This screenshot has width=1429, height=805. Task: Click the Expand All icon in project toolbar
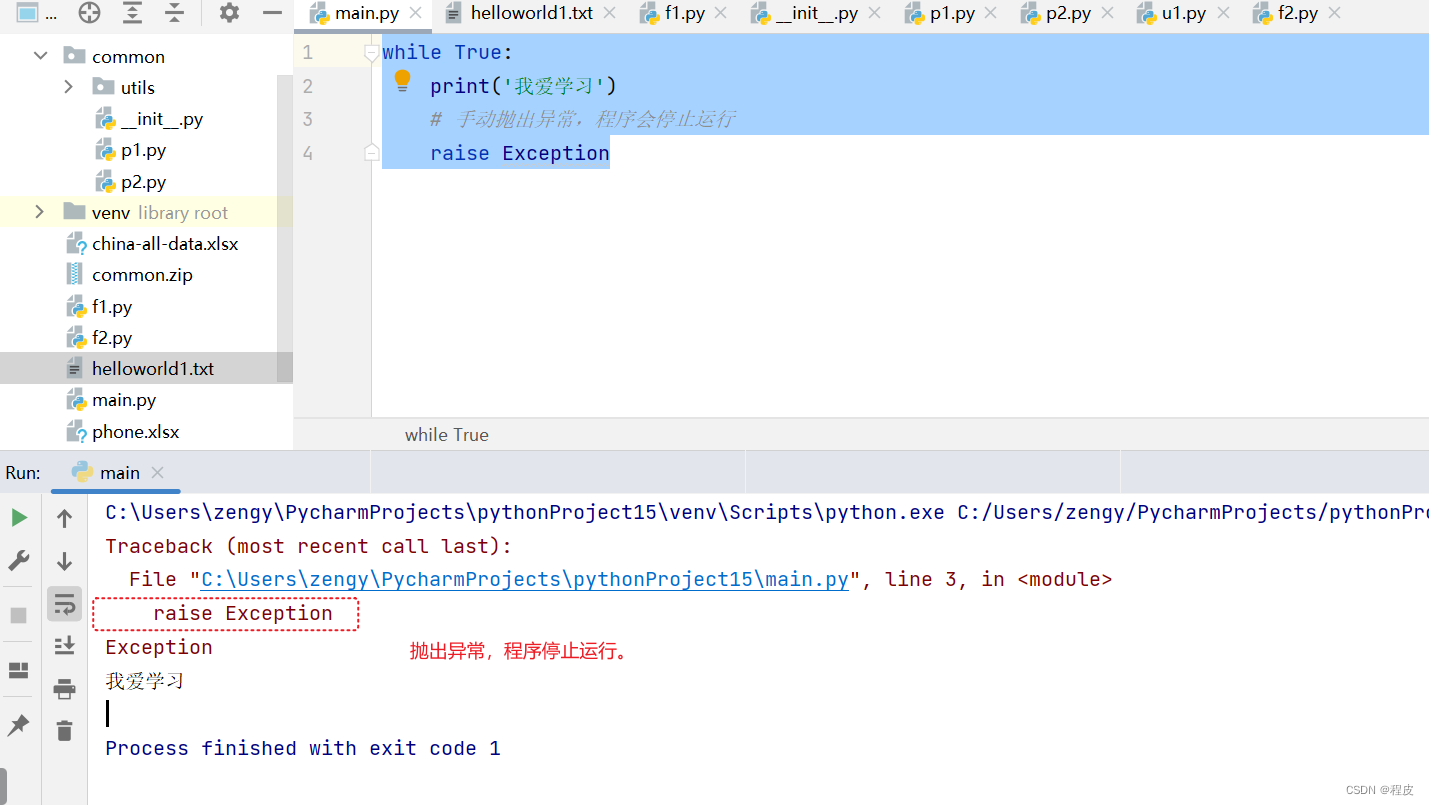tap(132, 13)
